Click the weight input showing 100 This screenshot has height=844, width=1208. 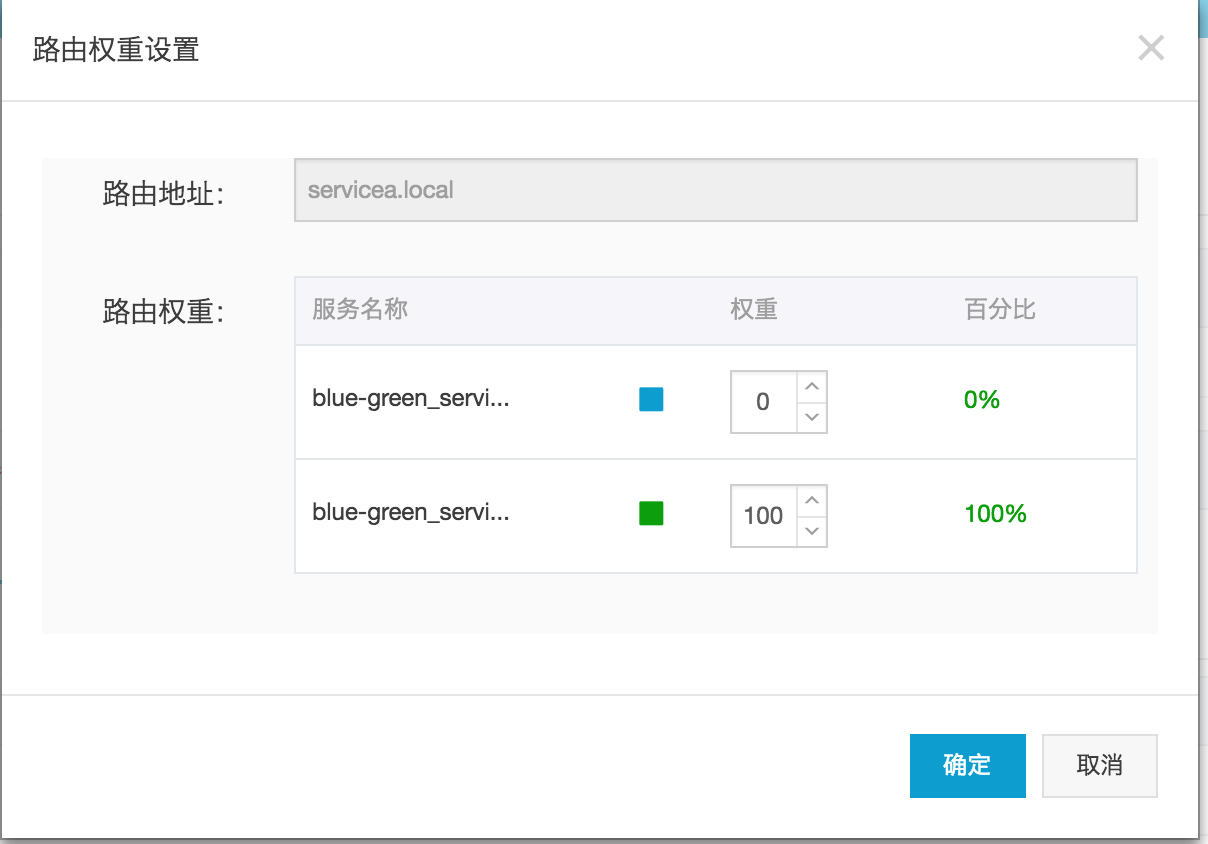coord(764,516)
